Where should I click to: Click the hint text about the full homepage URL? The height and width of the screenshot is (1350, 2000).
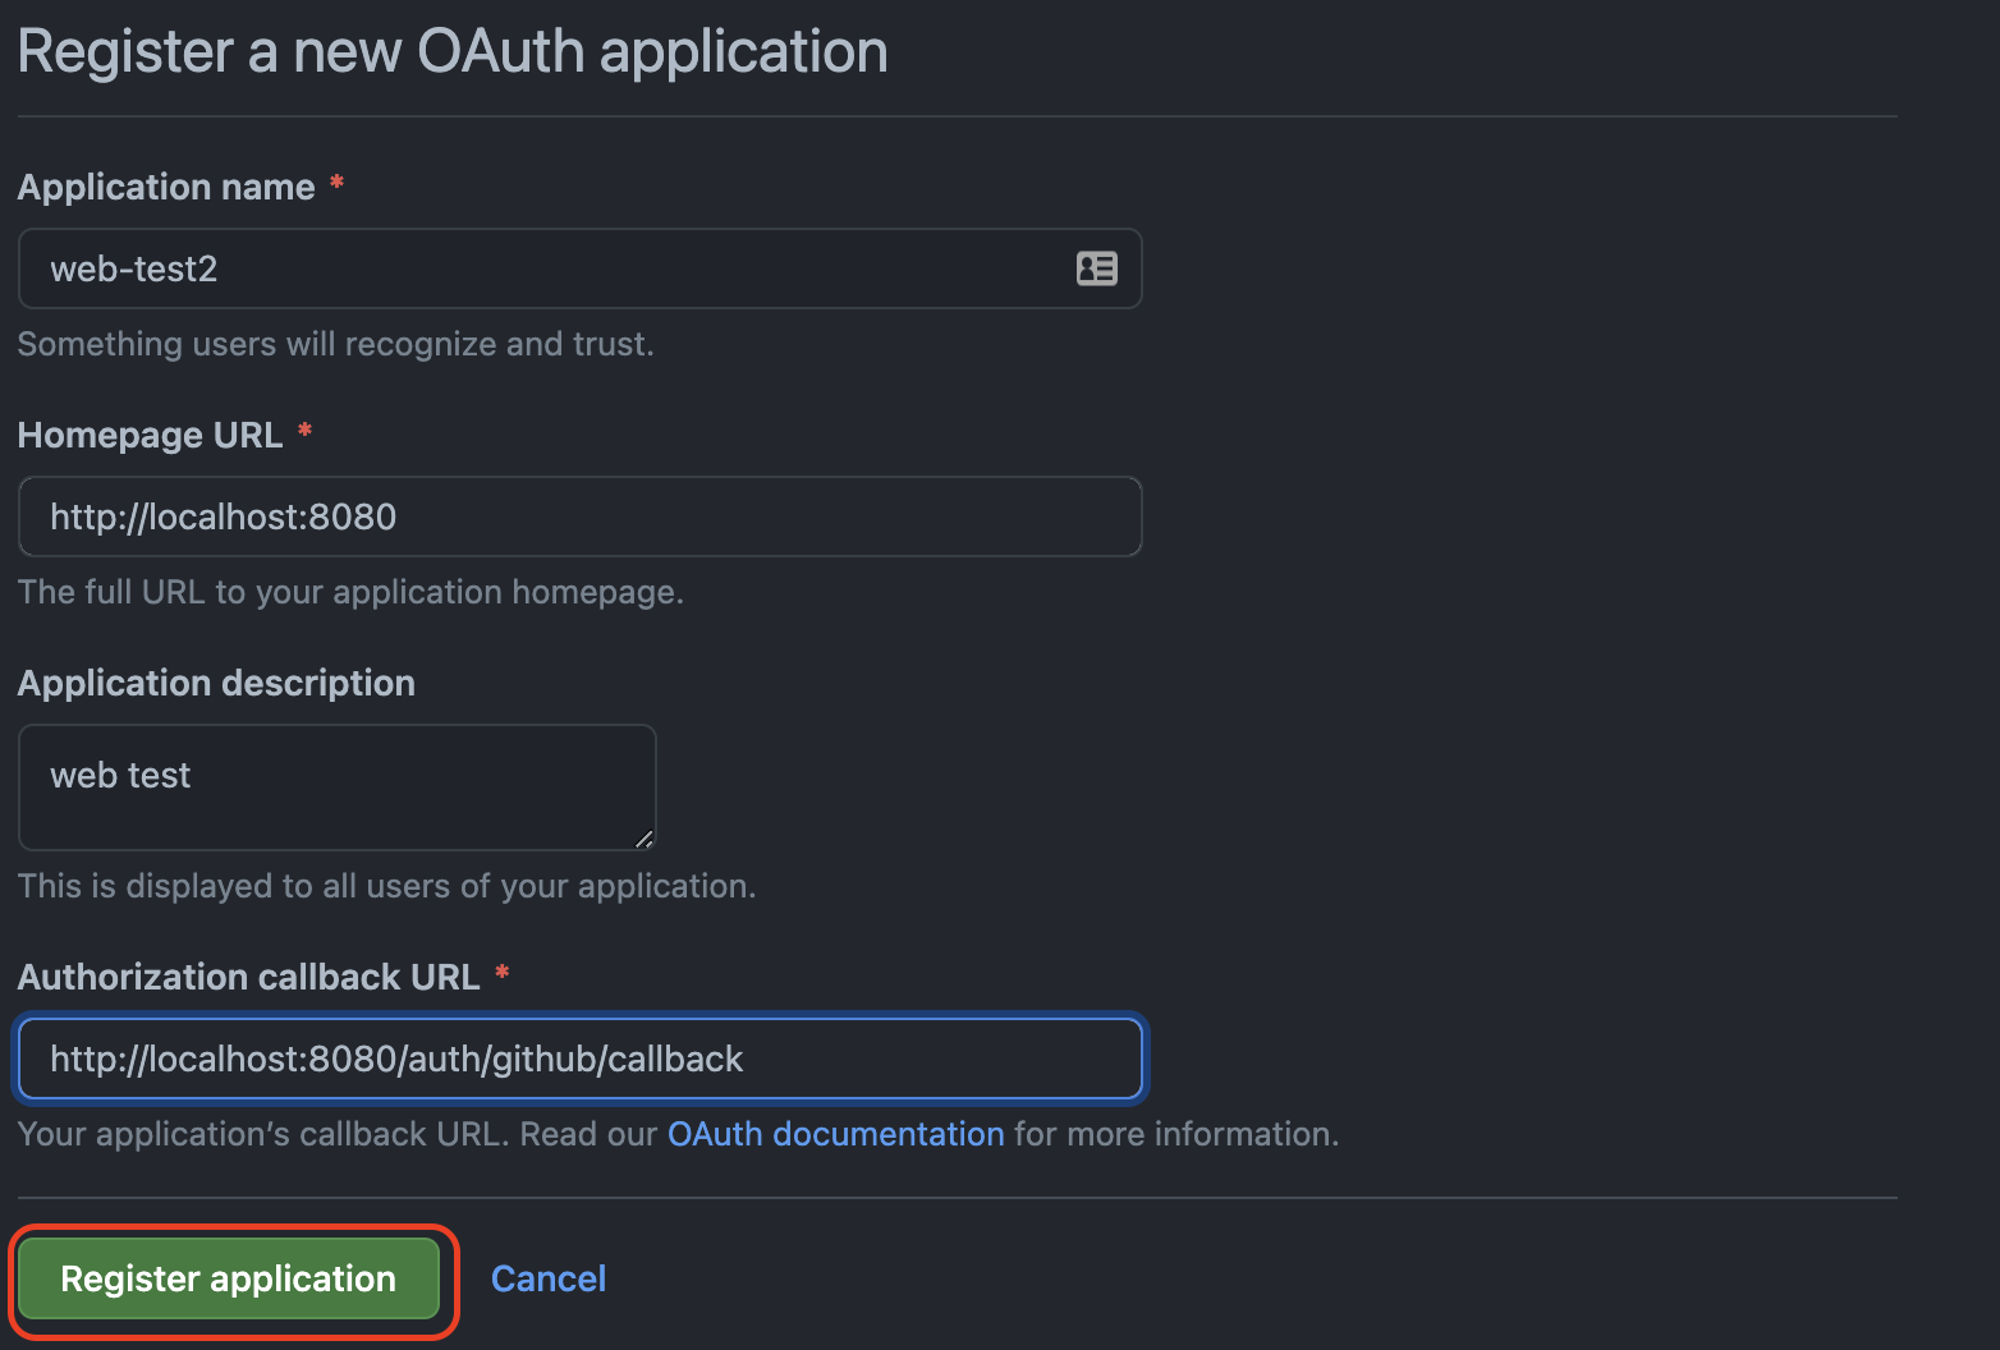point(351,592)
